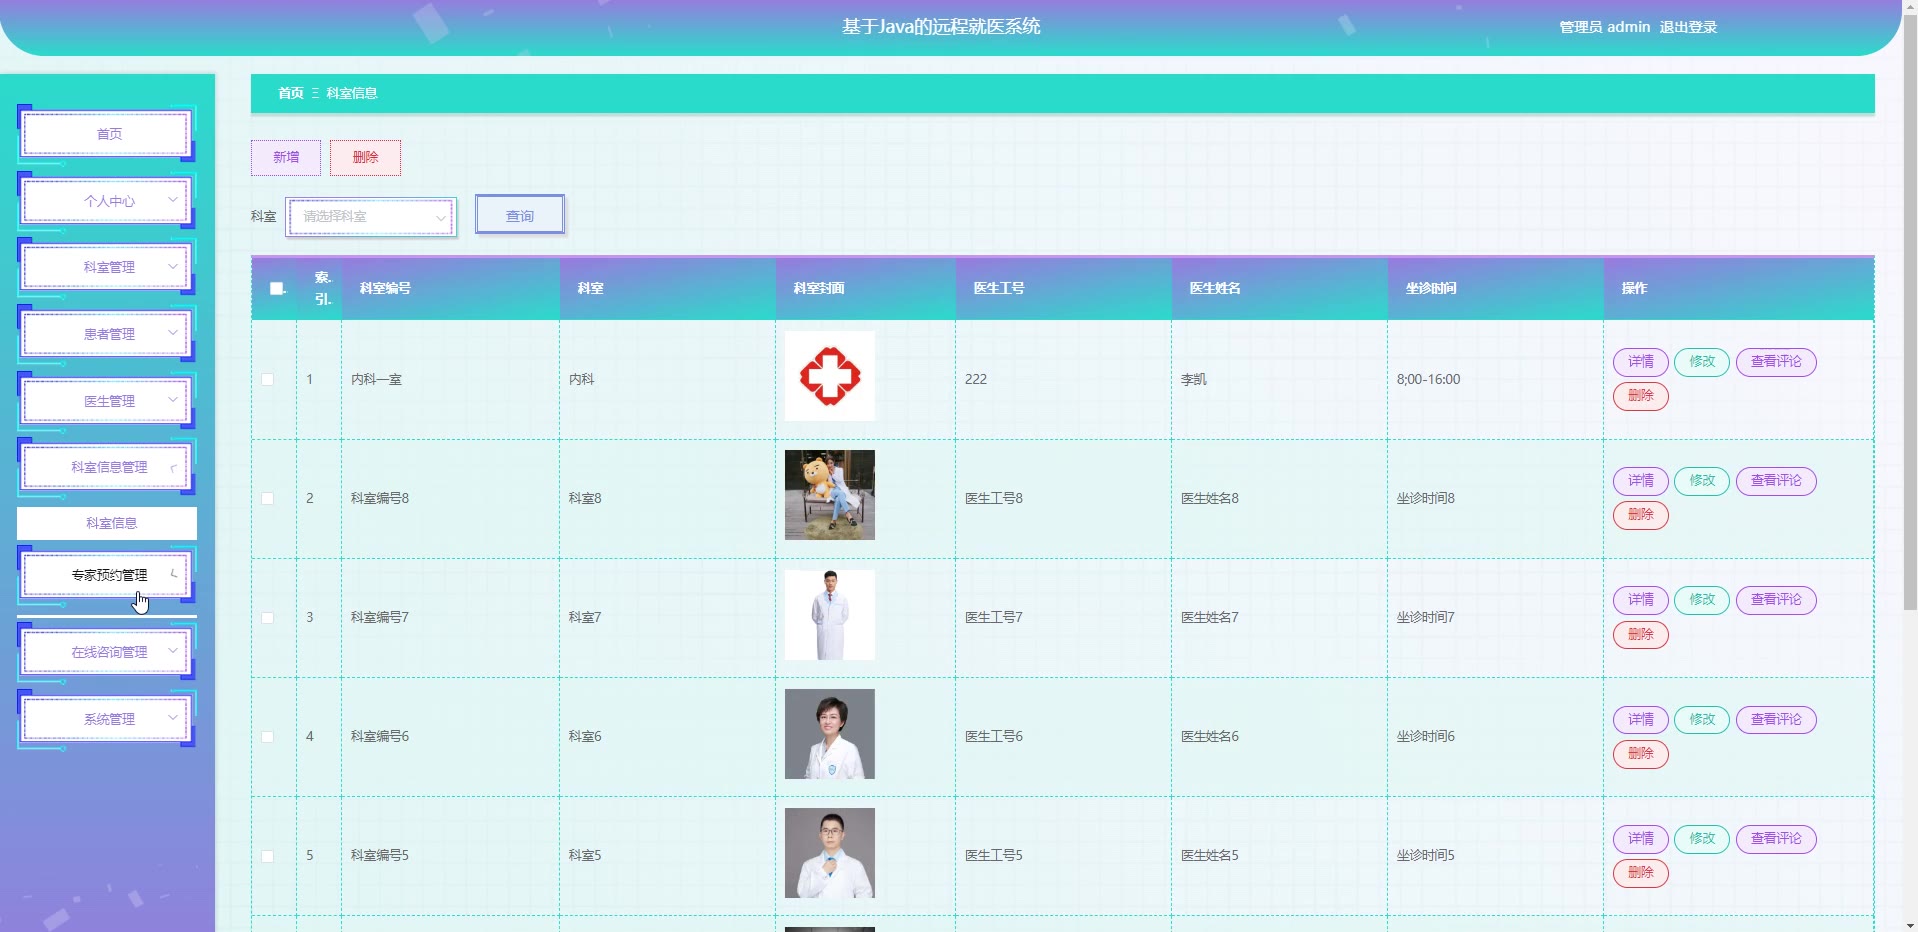1918x932 pixels.
Task: Open 查看评论 for 内科一室 row
Action: (x=1776, y=362)
